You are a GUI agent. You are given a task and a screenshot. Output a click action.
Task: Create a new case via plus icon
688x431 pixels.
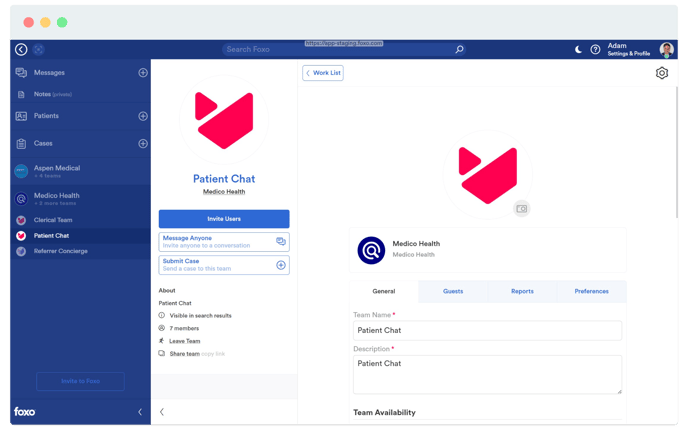(143, 143)
